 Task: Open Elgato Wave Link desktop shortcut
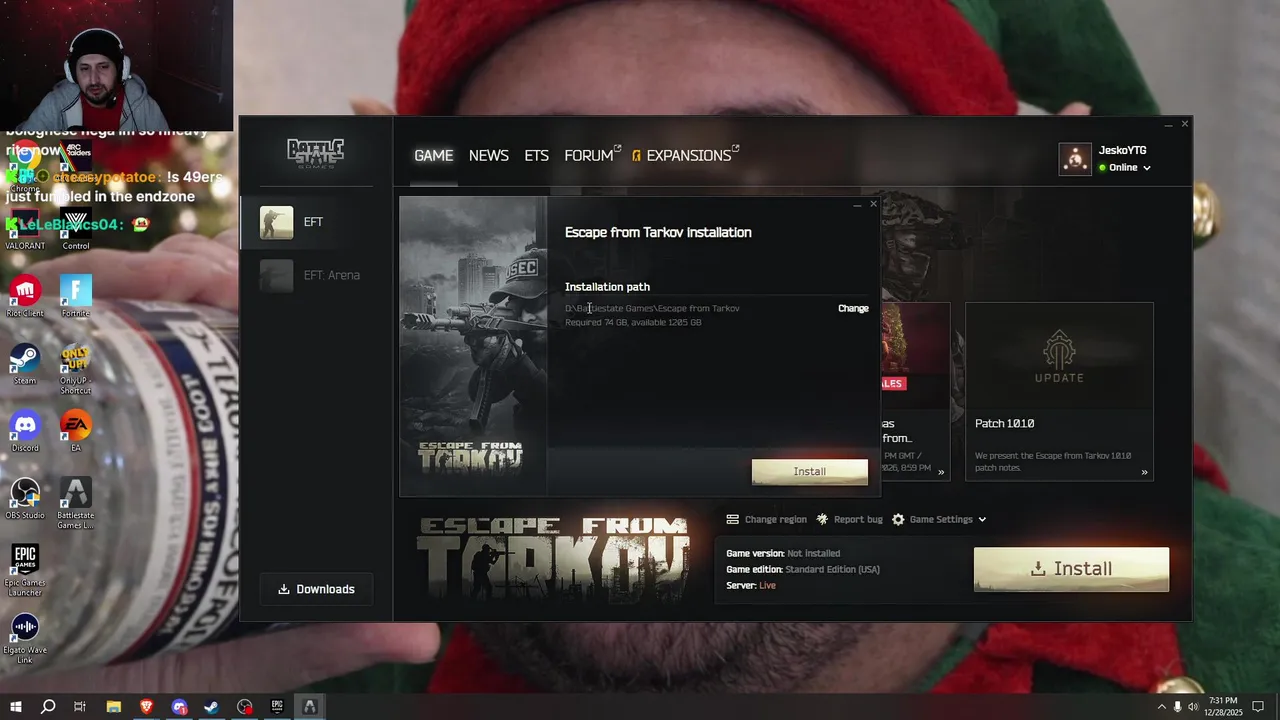pos(25,638)
